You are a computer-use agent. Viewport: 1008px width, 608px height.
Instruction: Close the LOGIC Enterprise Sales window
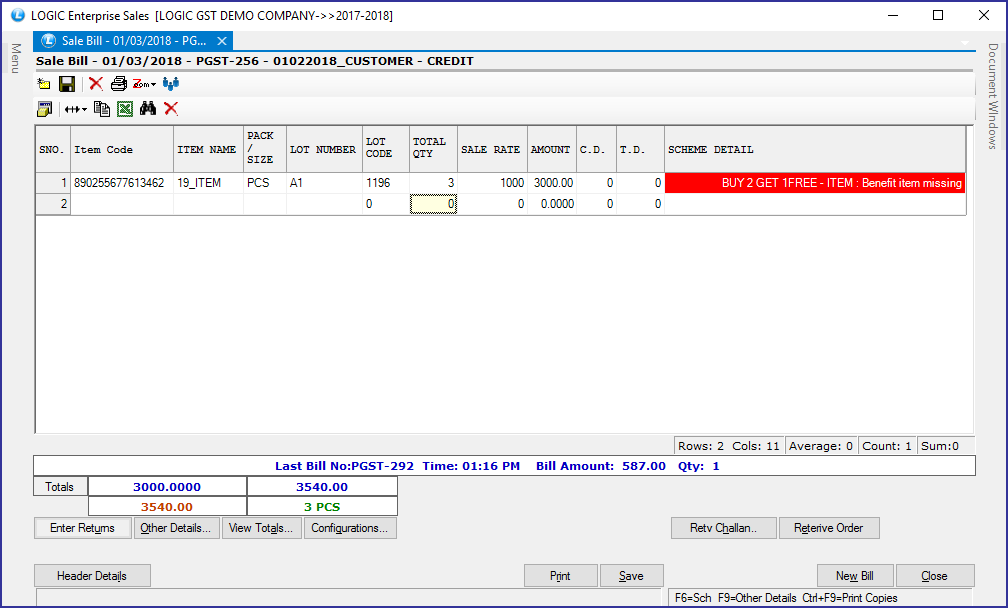coord(984,15)
